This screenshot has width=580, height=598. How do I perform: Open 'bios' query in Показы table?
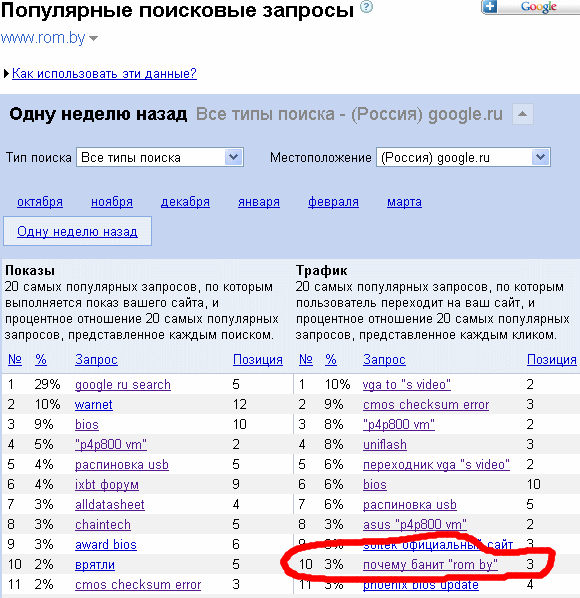(x=87, y=424)
